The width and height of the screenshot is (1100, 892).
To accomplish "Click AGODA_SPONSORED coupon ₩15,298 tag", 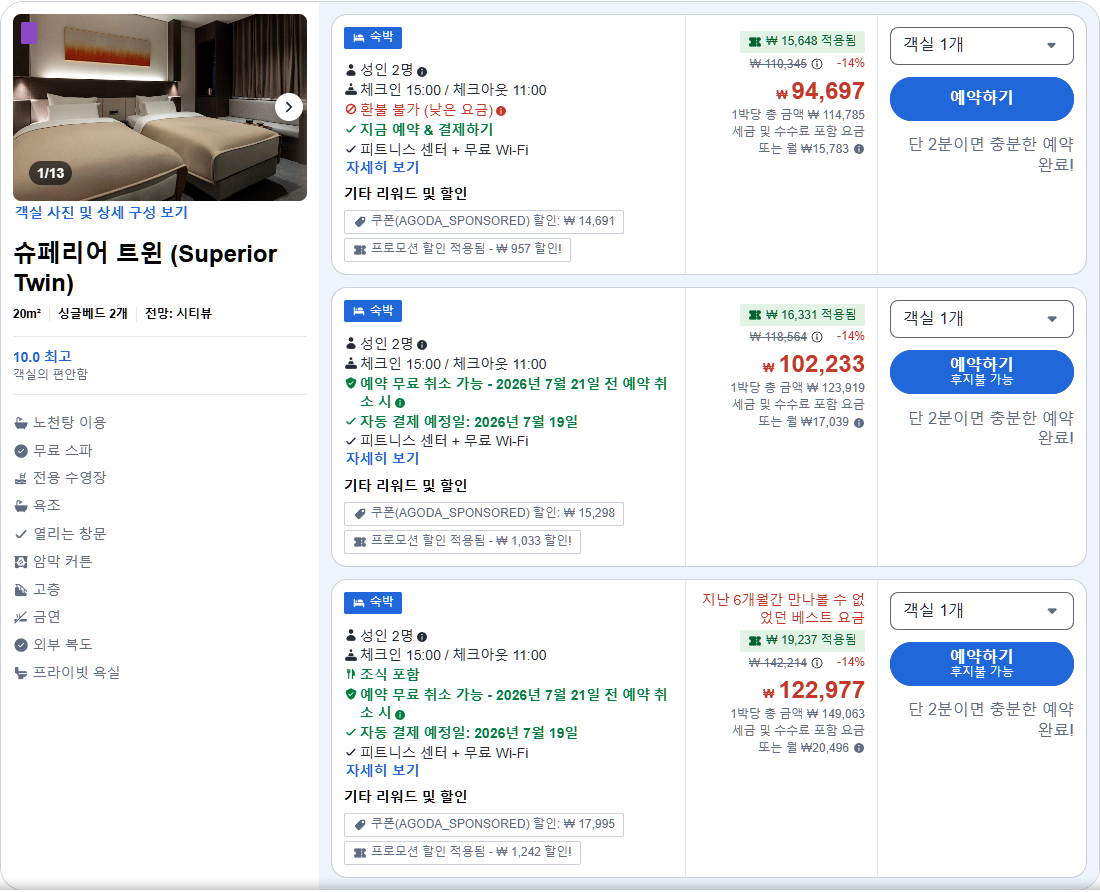I will pyautogui.click(x=483, y=513).
